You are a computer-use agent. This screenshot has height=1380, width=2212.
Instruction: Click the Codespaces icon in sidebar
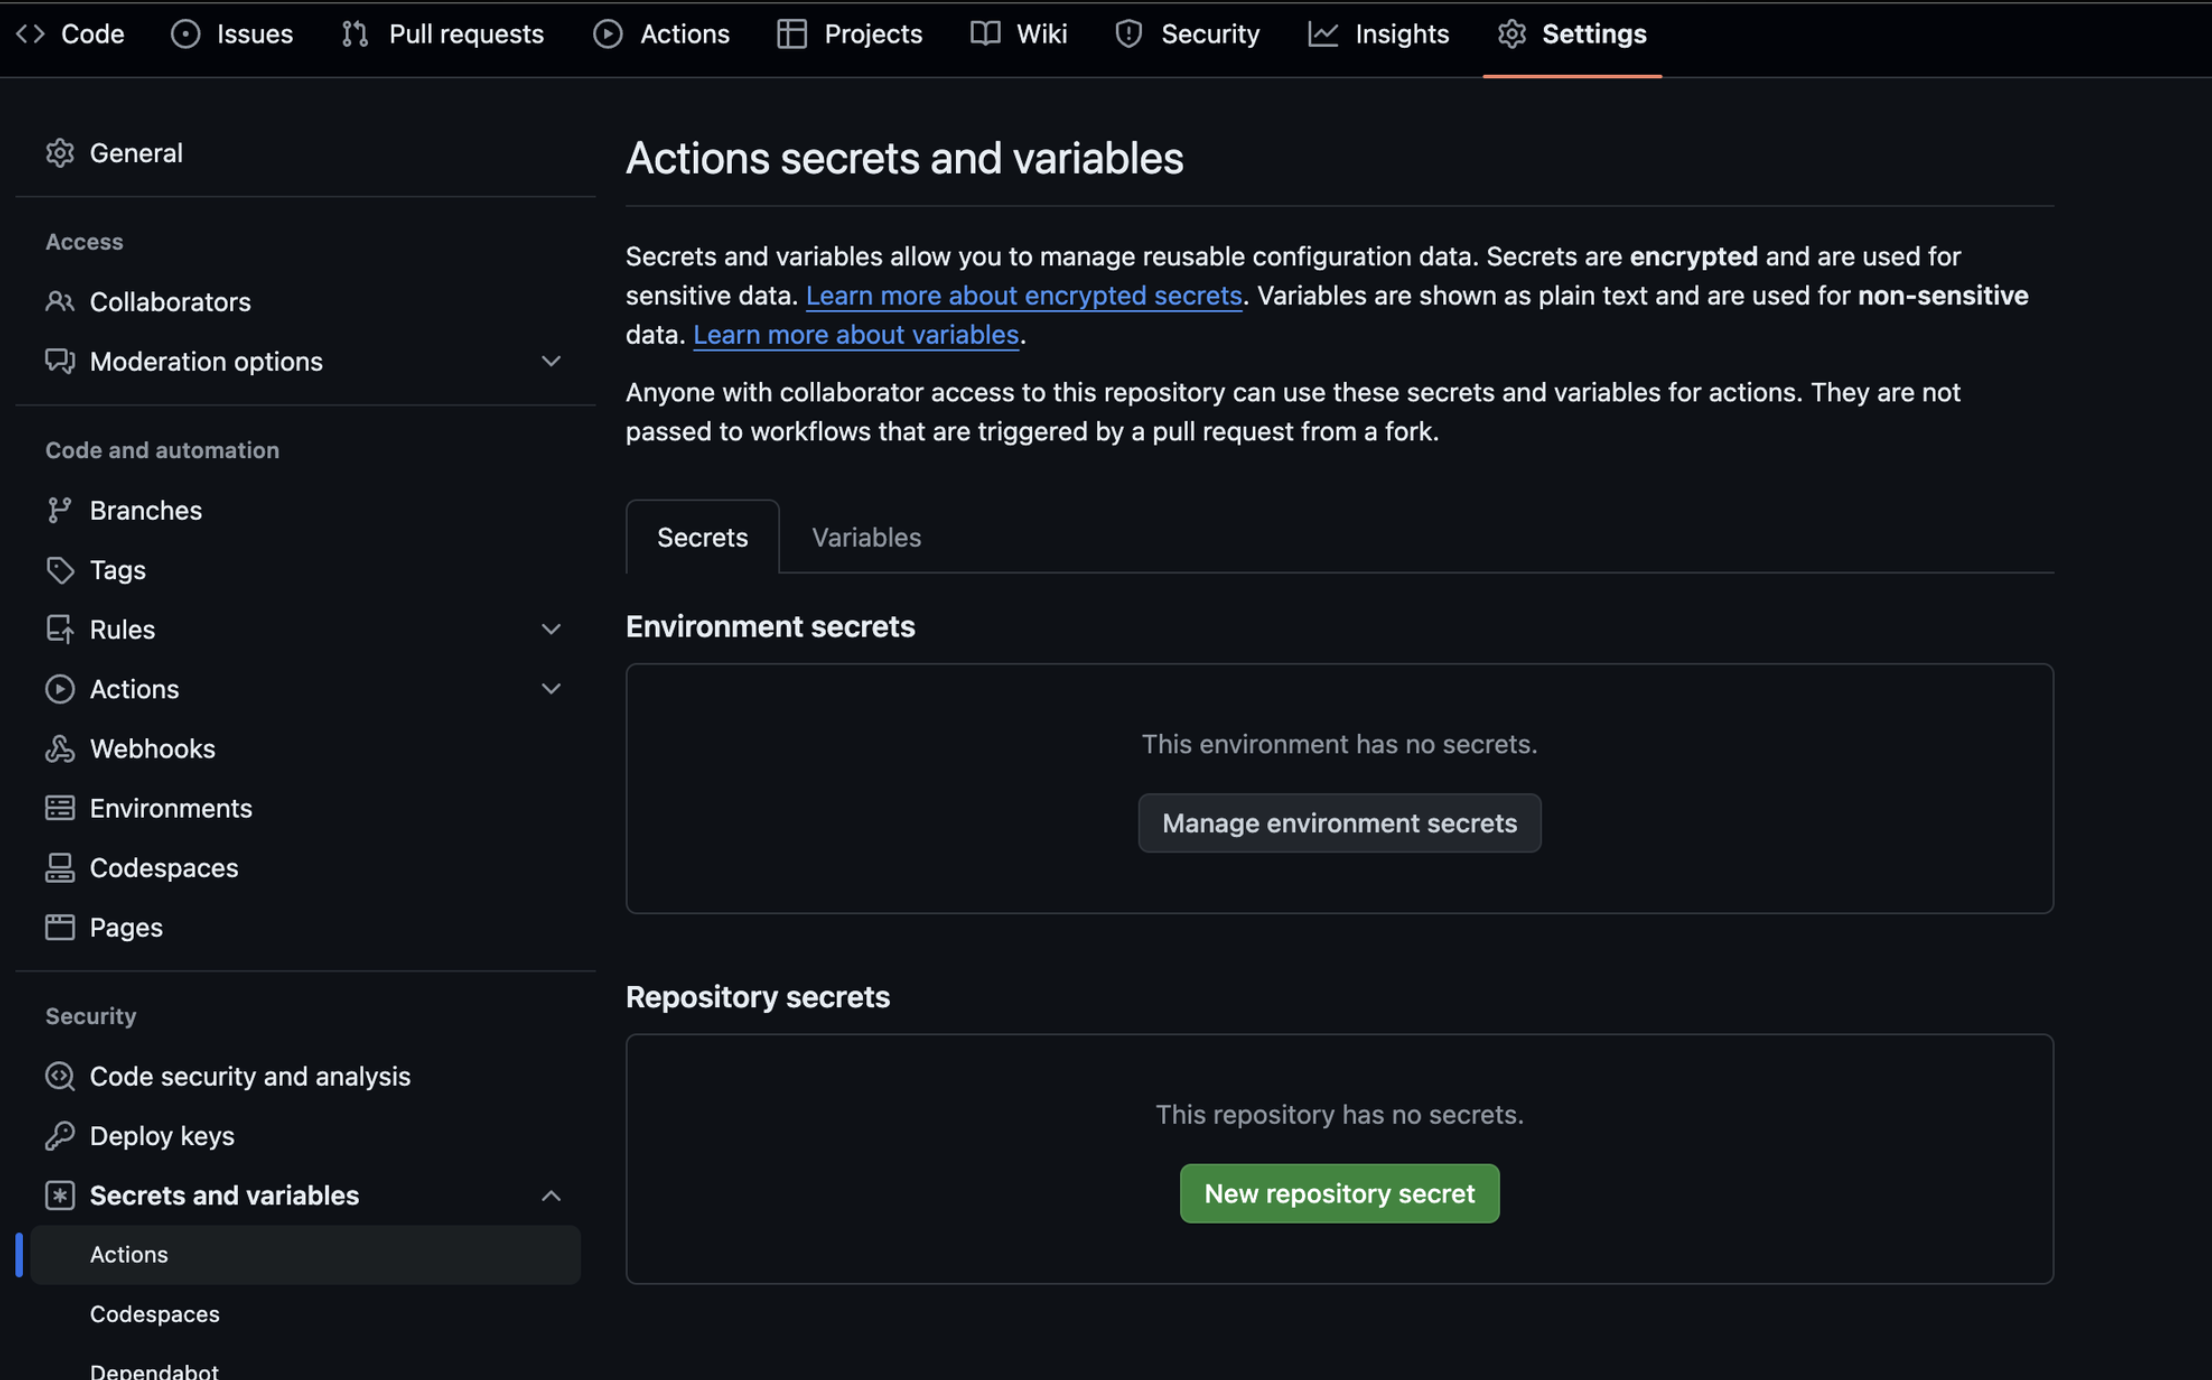(x=59, y=867)
